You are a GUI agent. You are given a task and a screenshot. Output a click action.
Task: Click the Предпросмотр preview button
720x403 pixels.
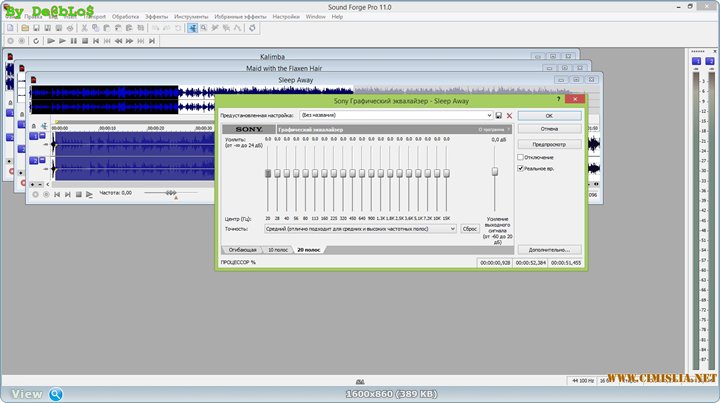coord(548,144)
